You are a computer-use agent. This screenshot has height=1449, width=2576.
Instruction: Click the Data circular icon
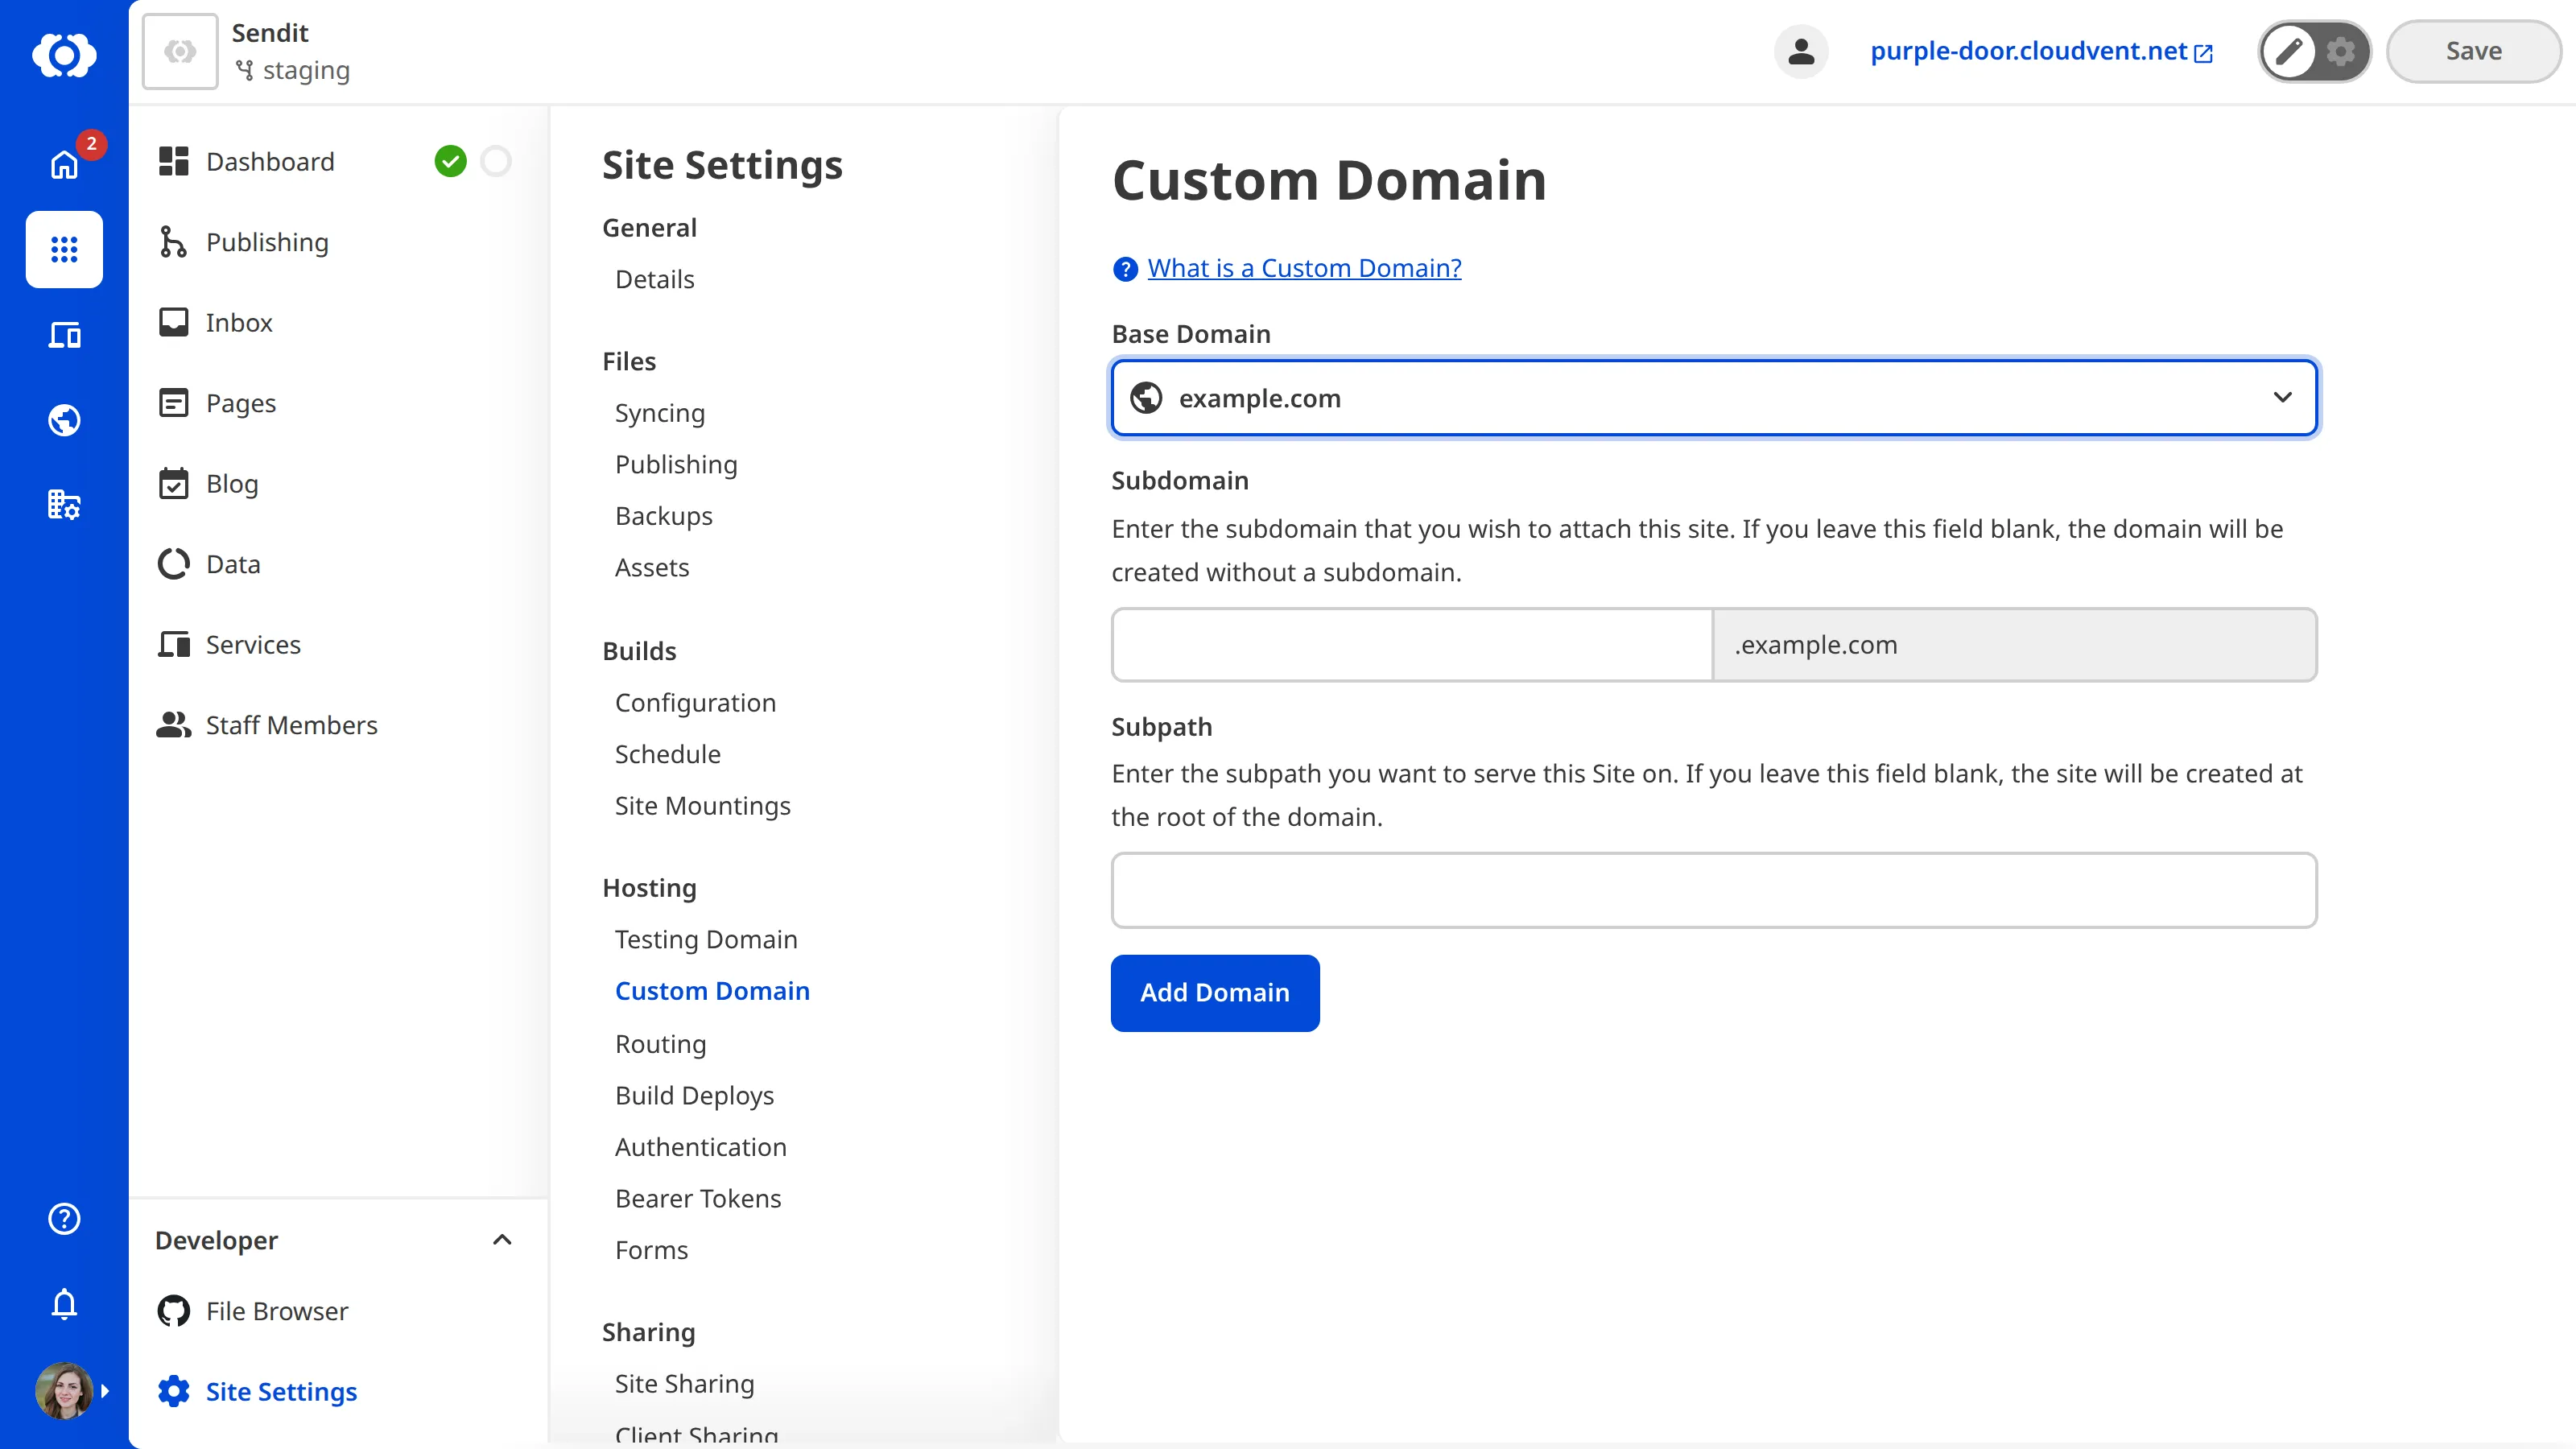click(173, 564)
